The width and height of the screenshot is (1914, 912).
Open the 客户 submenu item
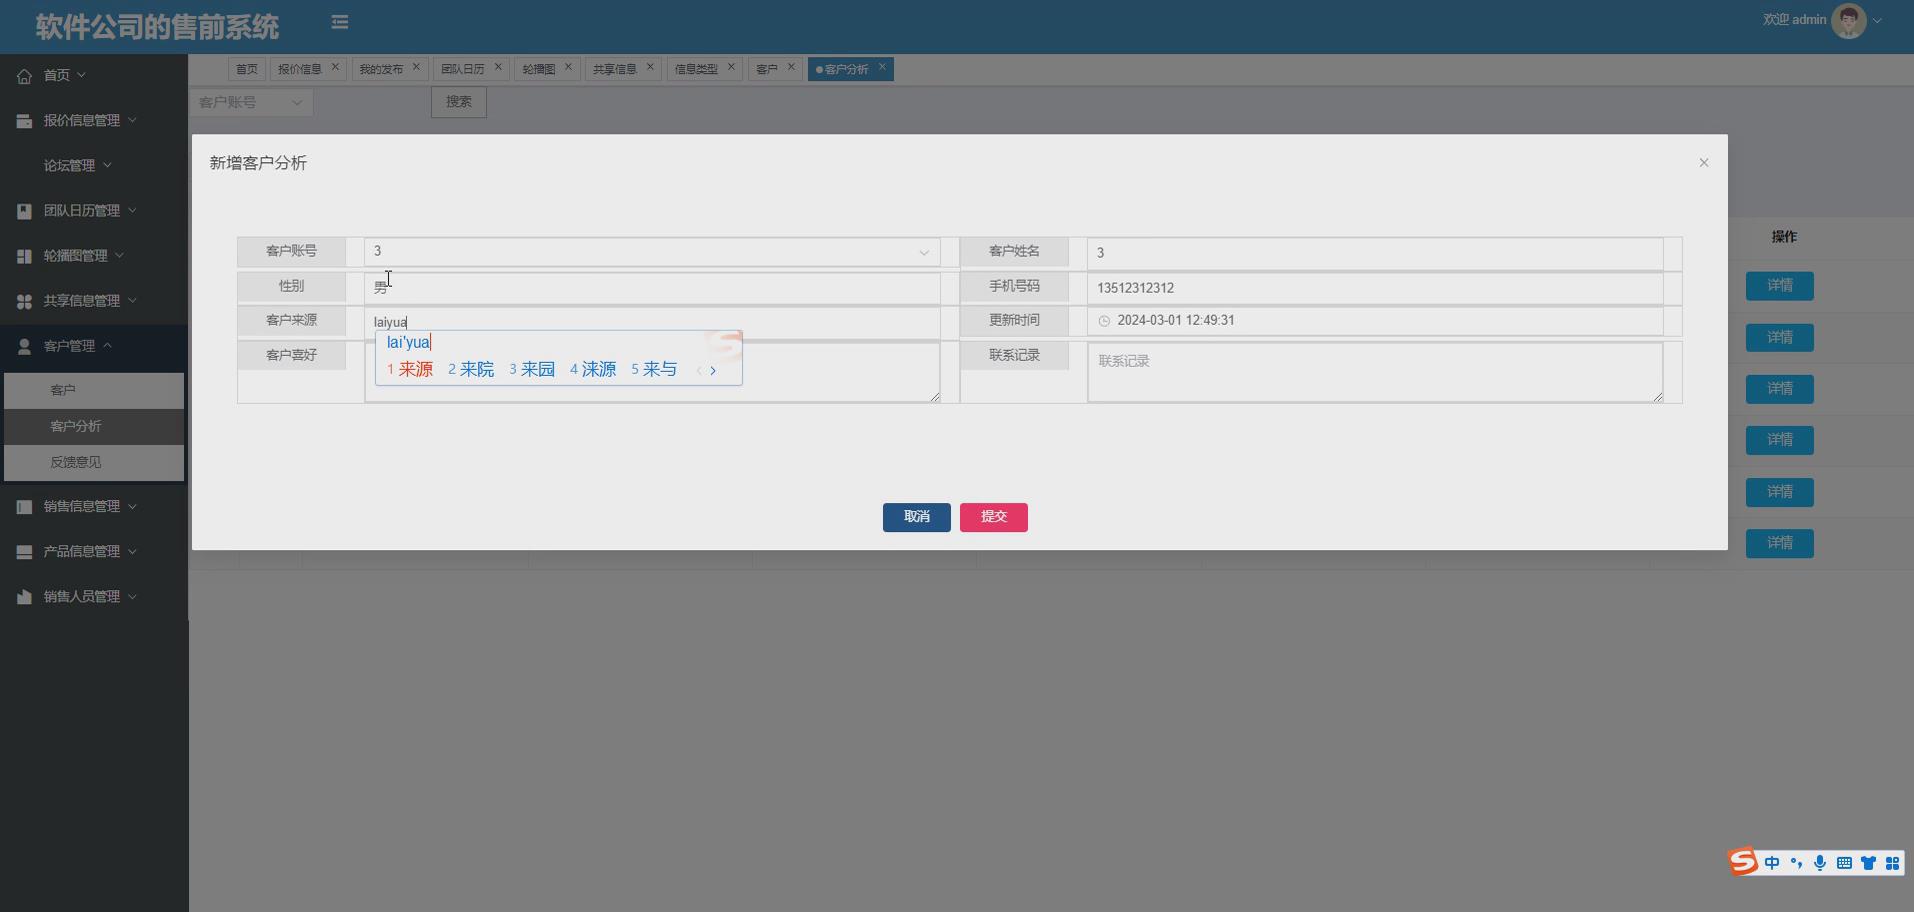click(94, 390)
